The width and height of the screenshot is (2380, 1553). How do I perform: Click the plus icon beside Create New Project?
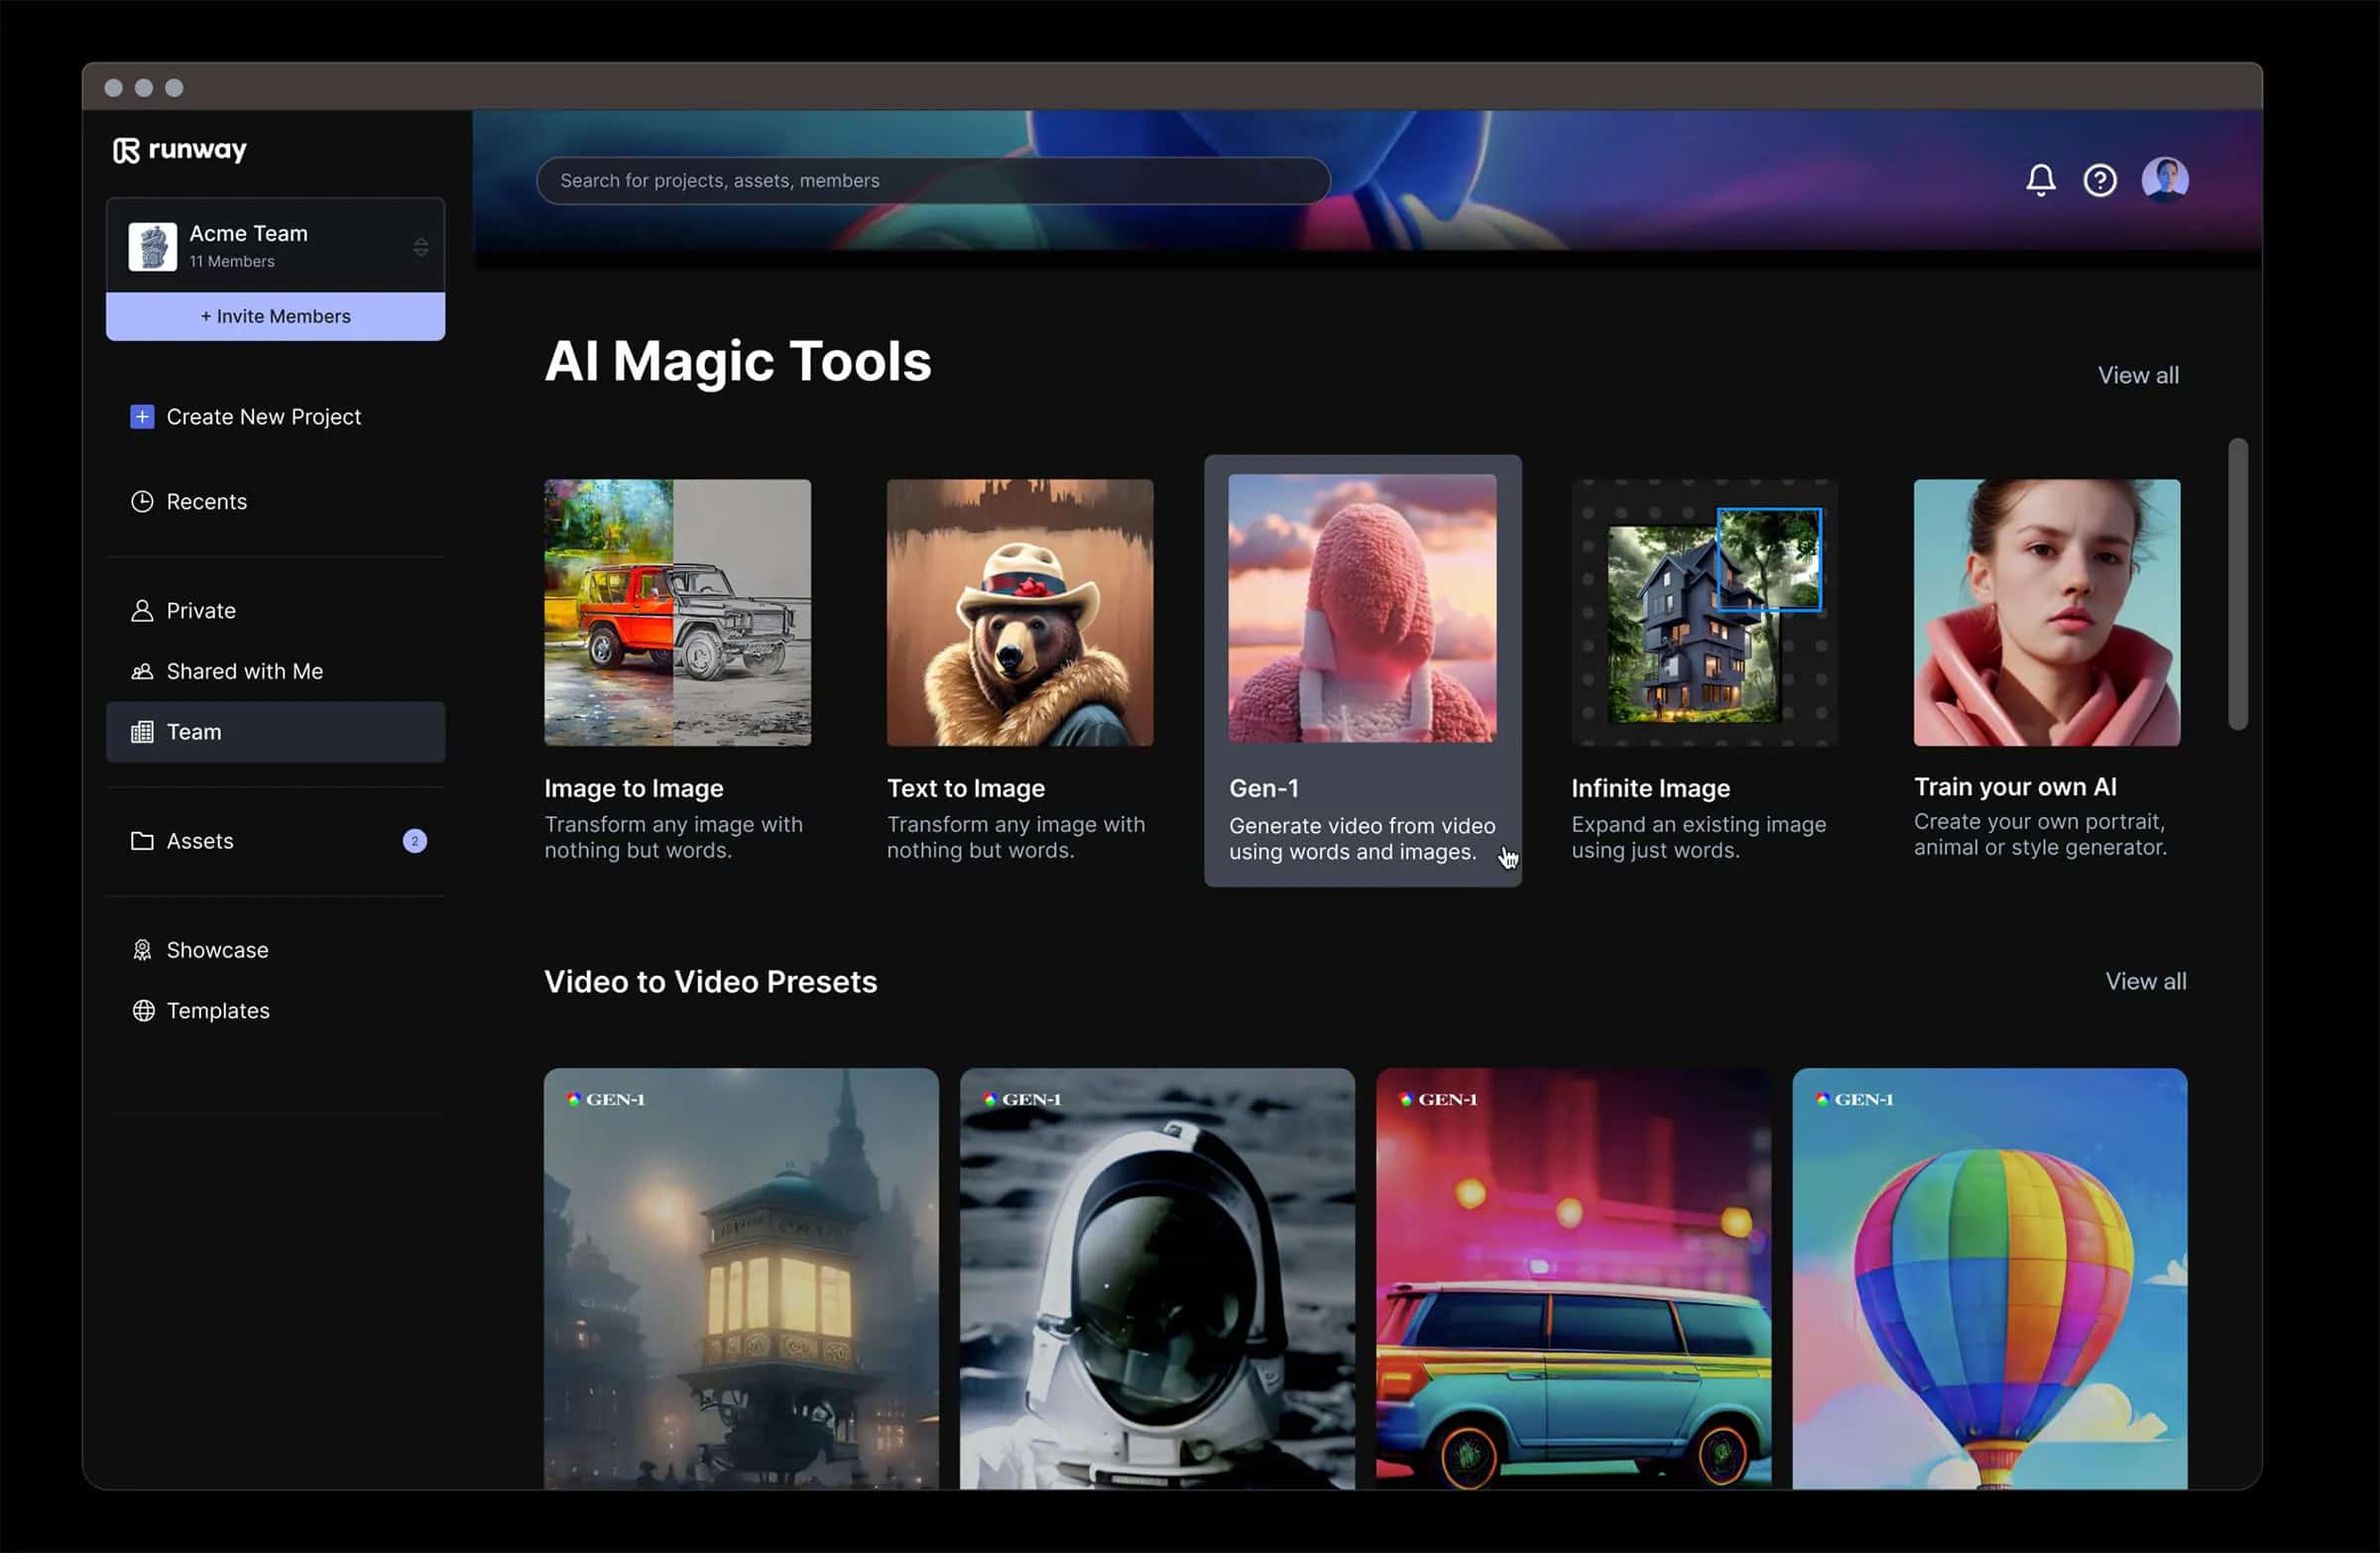[142, 416]
